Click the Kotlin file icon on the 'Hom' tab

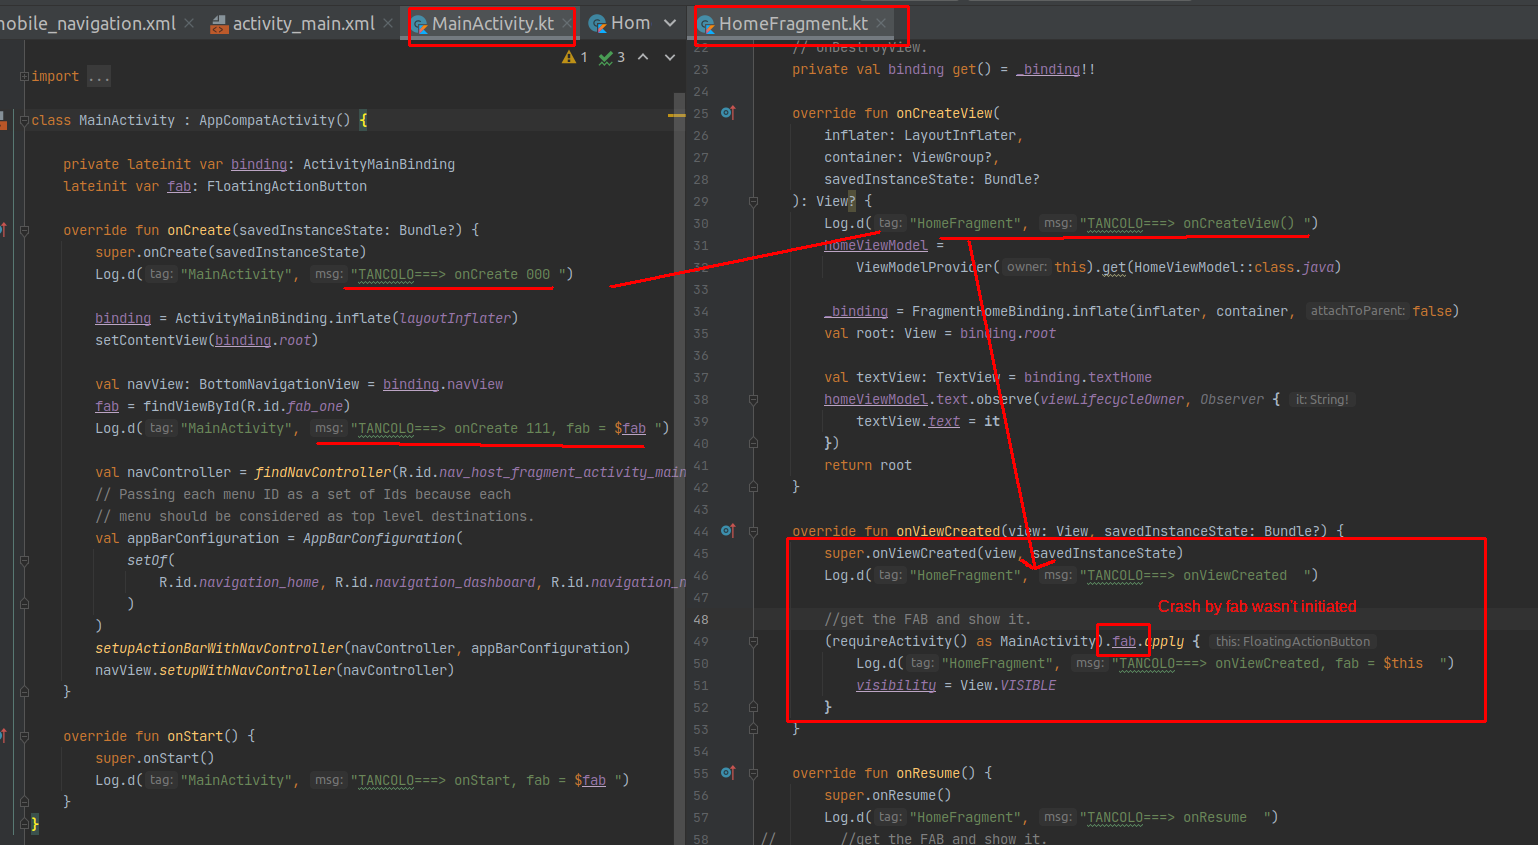coord(597,24)
